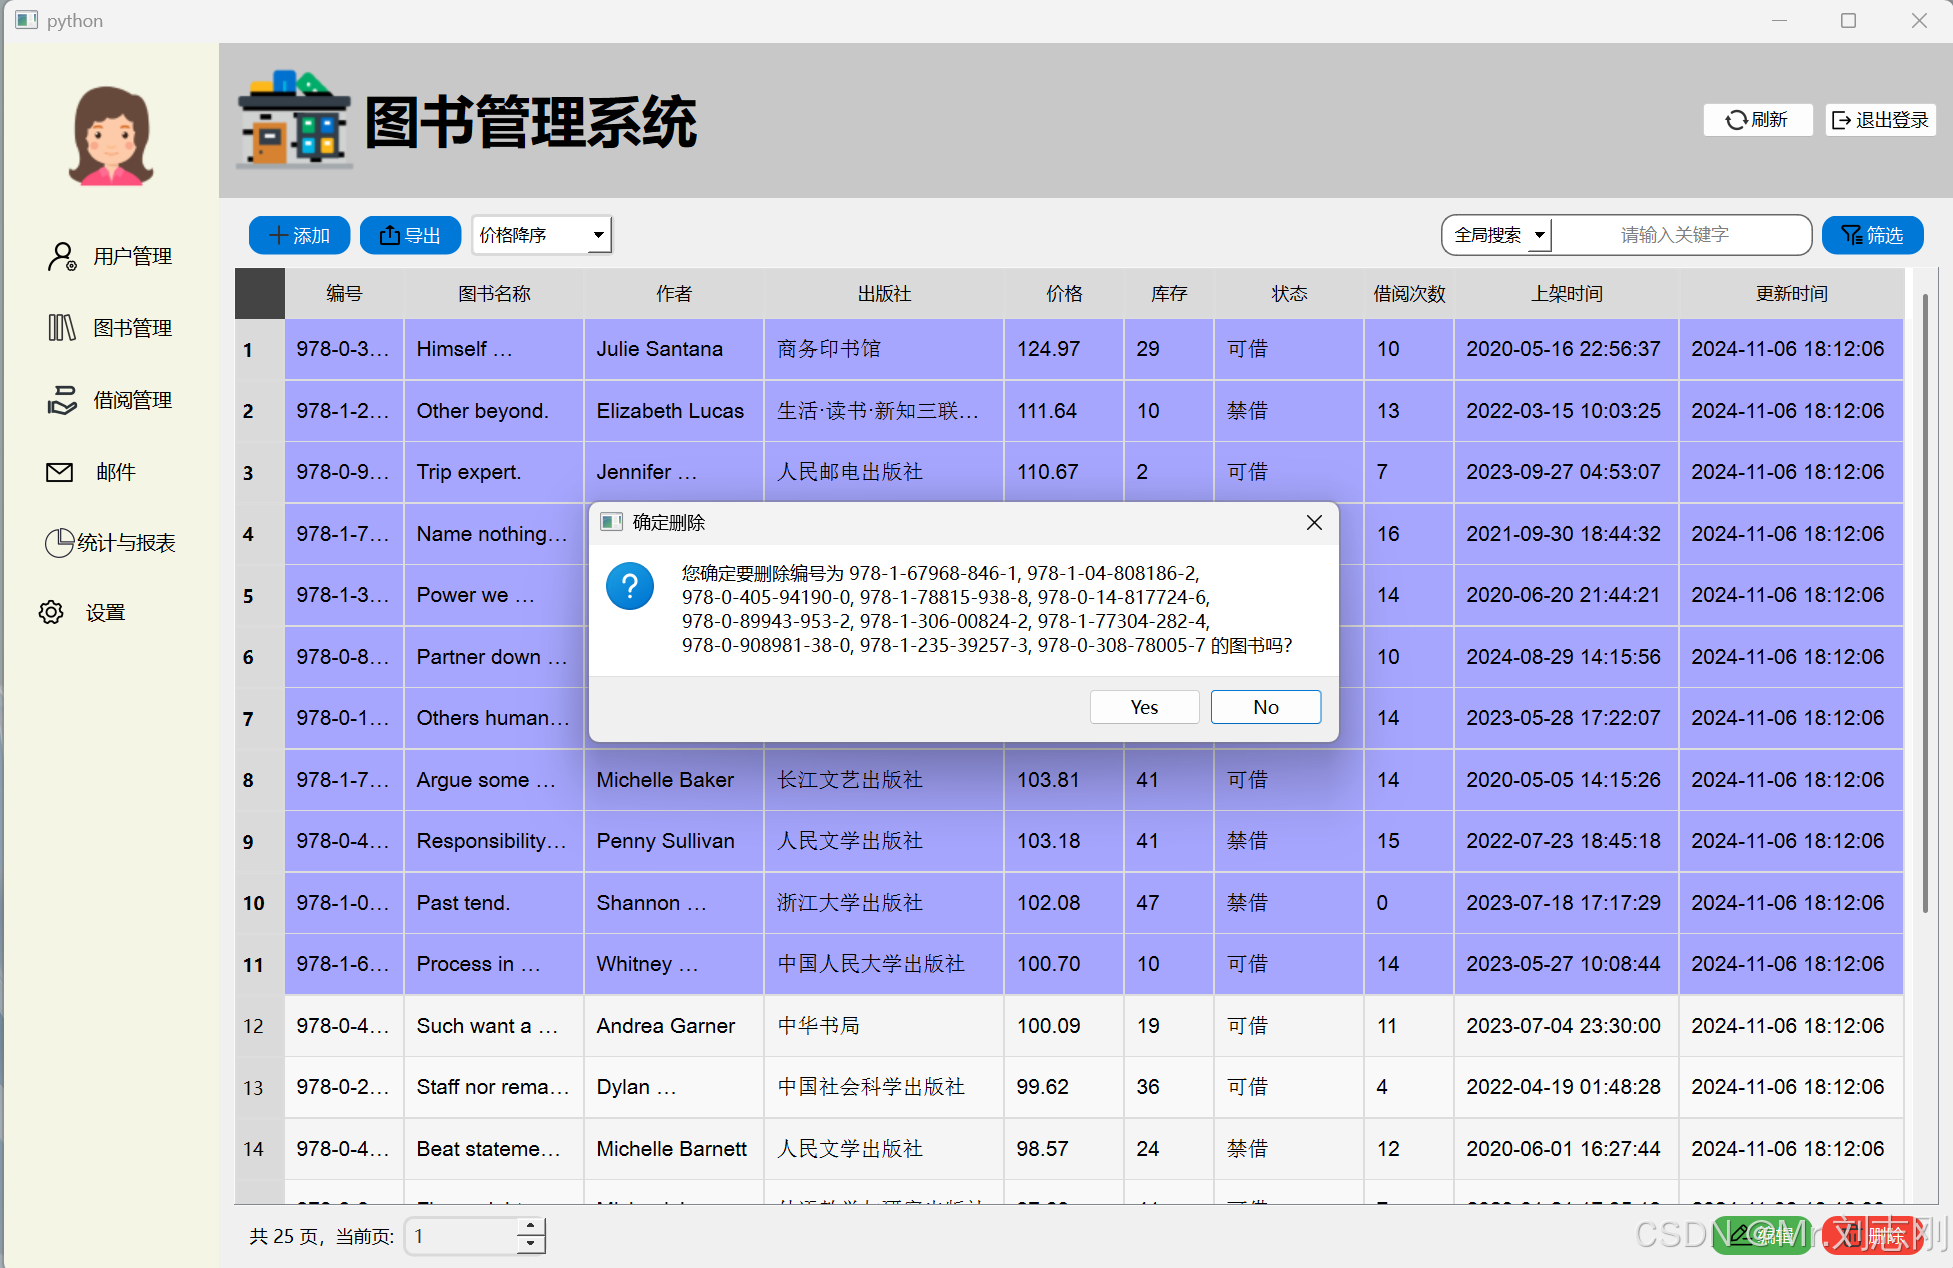Open 用户管理 user management sidebar icon
1953x1268 pixels.
pyautogui.click(x=62, y=257)
